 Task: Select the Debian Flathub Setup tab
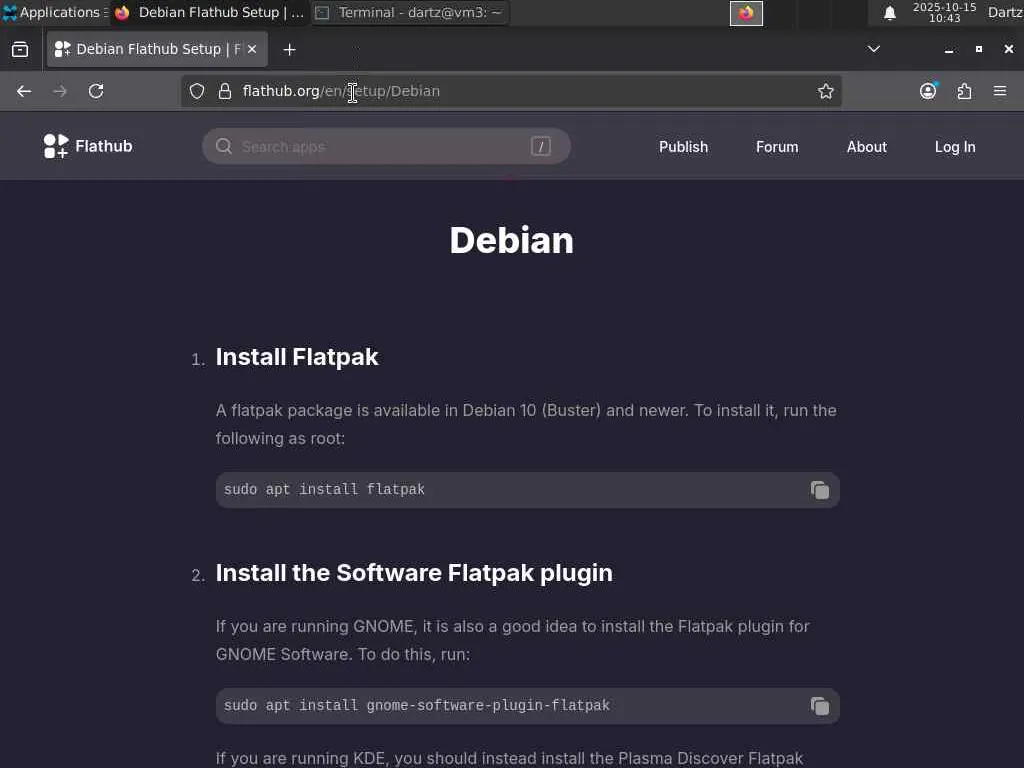157,49
